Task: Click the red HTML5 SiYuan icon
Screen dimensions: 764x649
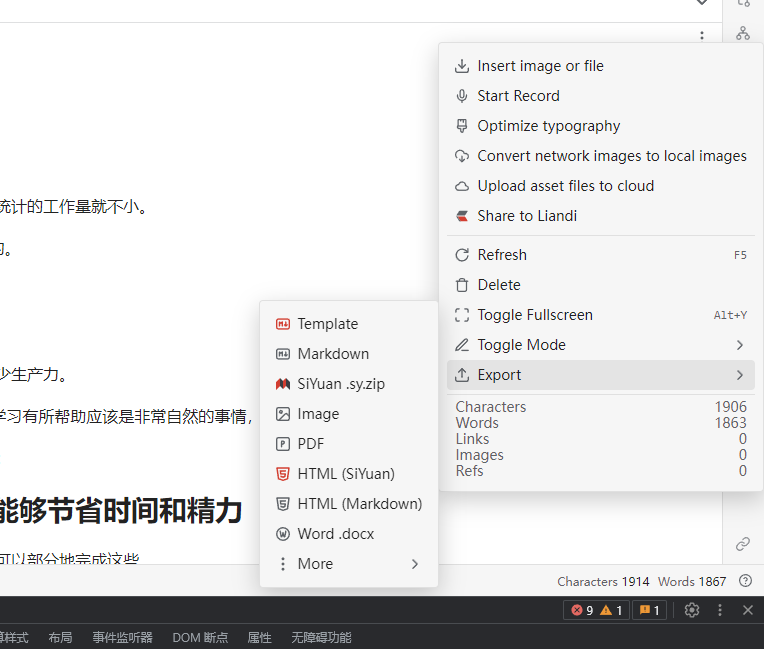Action: tap(283, 474)
